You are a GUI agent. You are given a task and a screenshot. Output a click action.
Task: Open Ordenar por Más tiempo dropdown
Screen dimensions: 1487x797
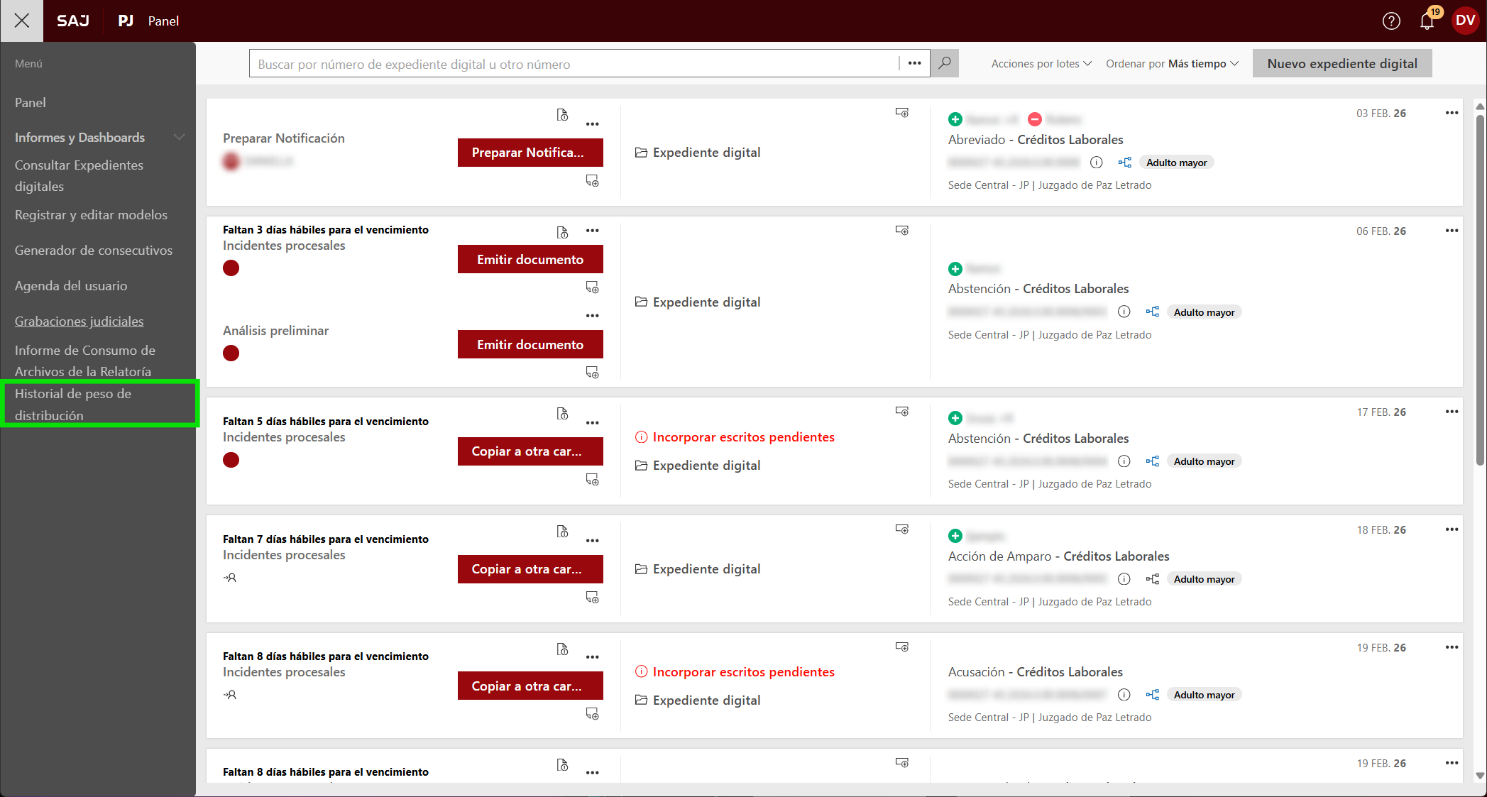pos(1172,64)
